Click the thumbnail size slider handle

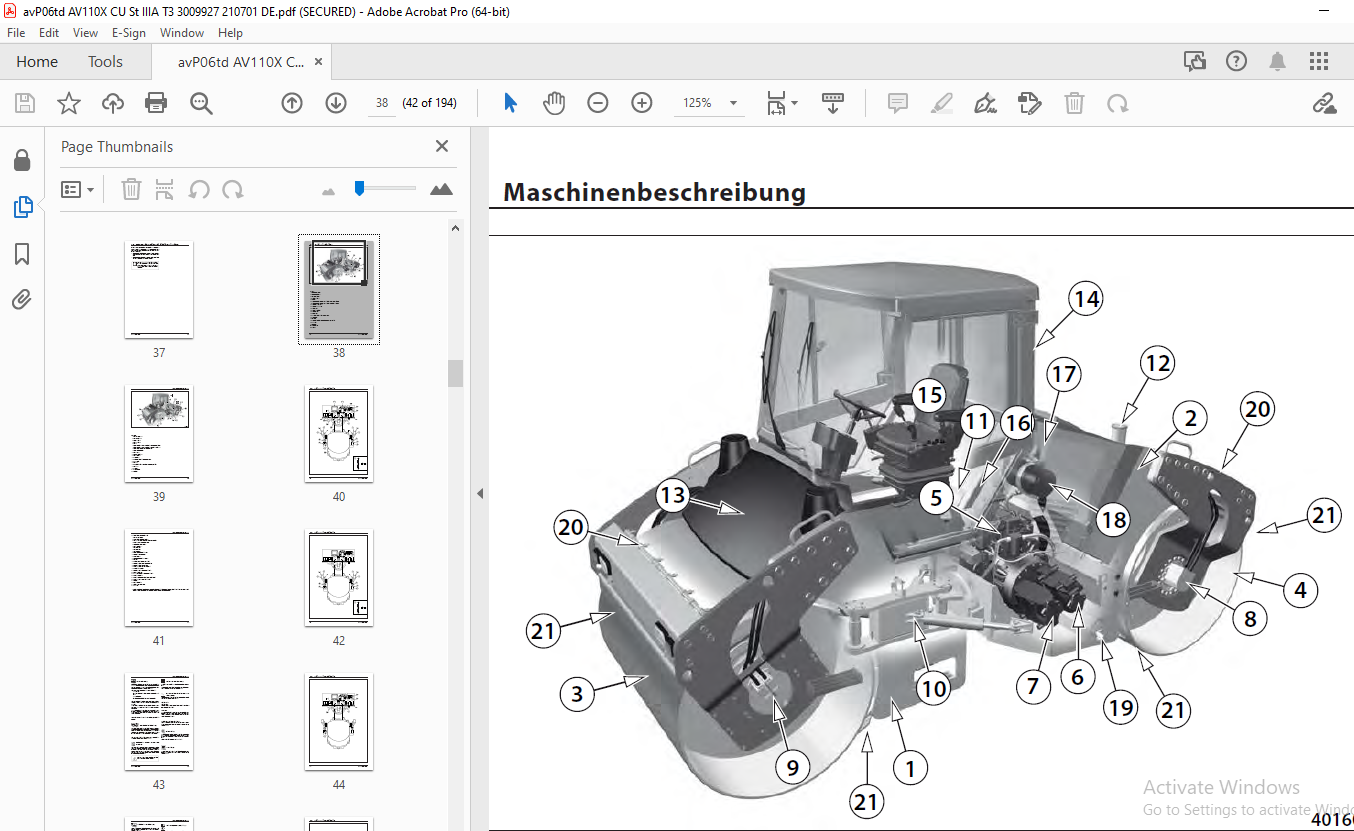[x=359, y=188]
